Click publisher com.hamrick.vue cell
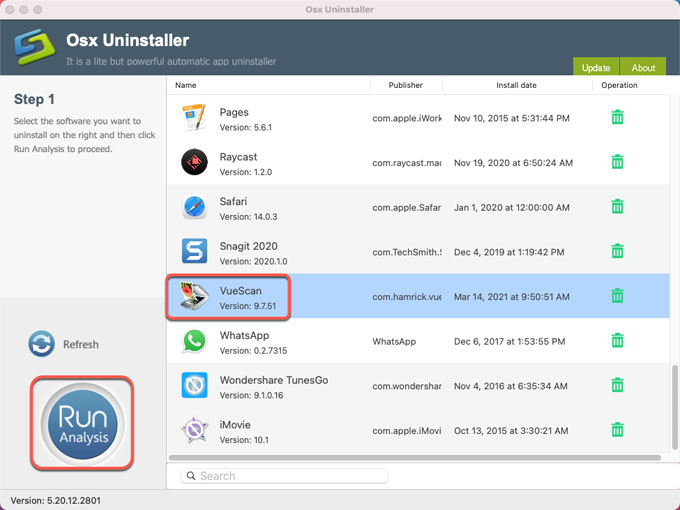680x510 pixels. pyautogui.click(x=407, y=297)
